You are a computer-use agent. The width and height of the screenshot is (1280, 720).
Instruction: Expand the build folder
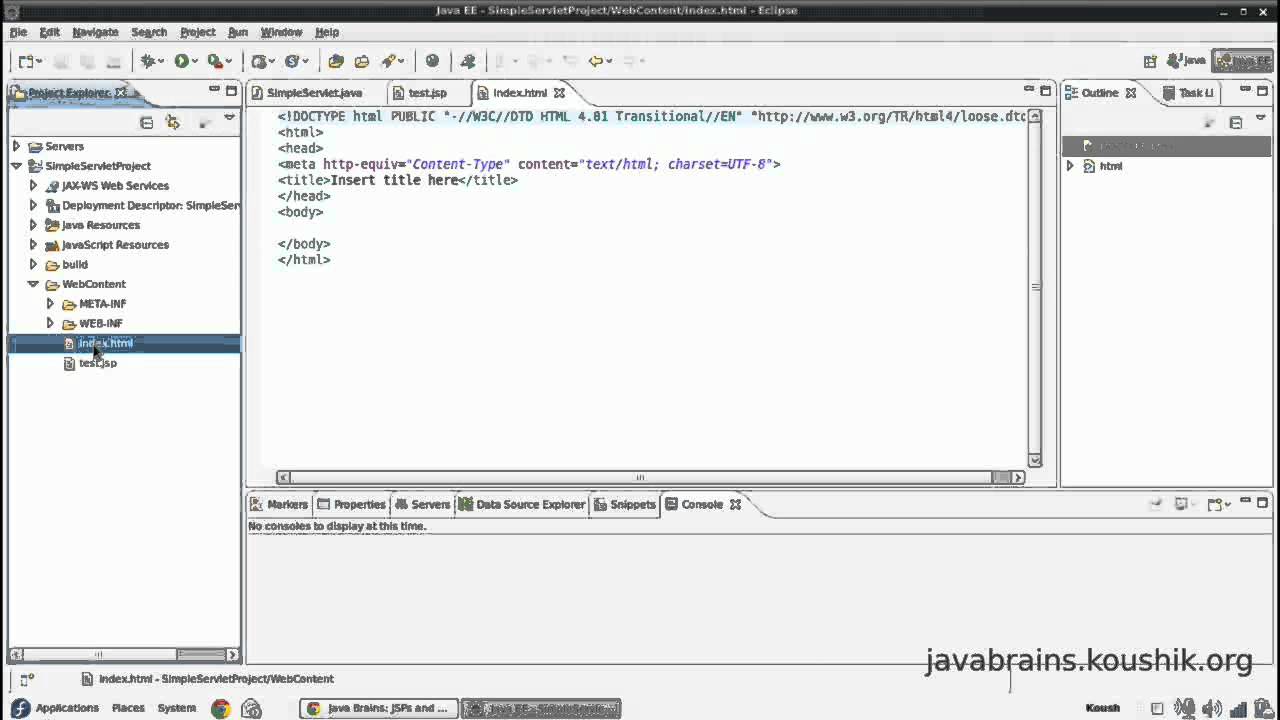point(33,265)
